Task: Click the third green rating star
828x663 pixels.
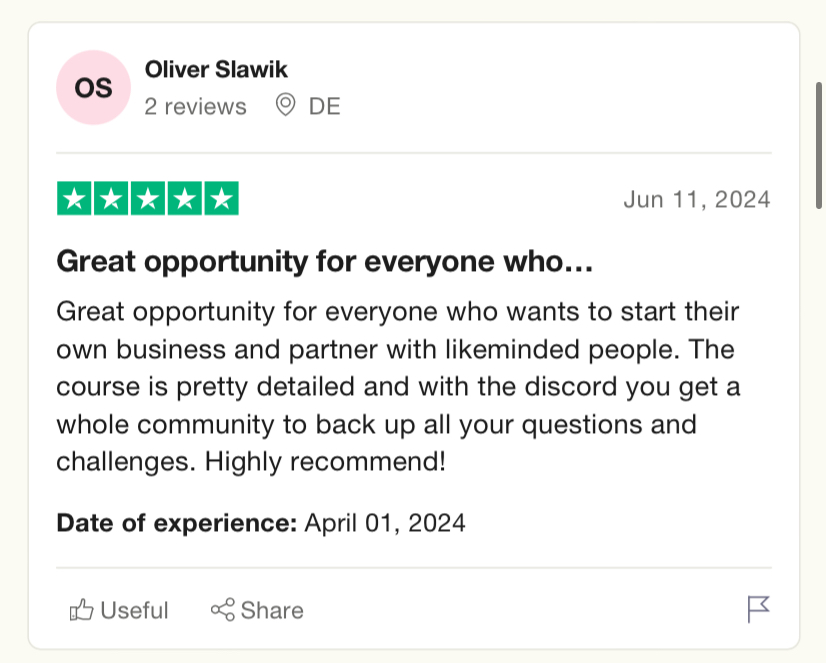Action: tap(148, 198)
